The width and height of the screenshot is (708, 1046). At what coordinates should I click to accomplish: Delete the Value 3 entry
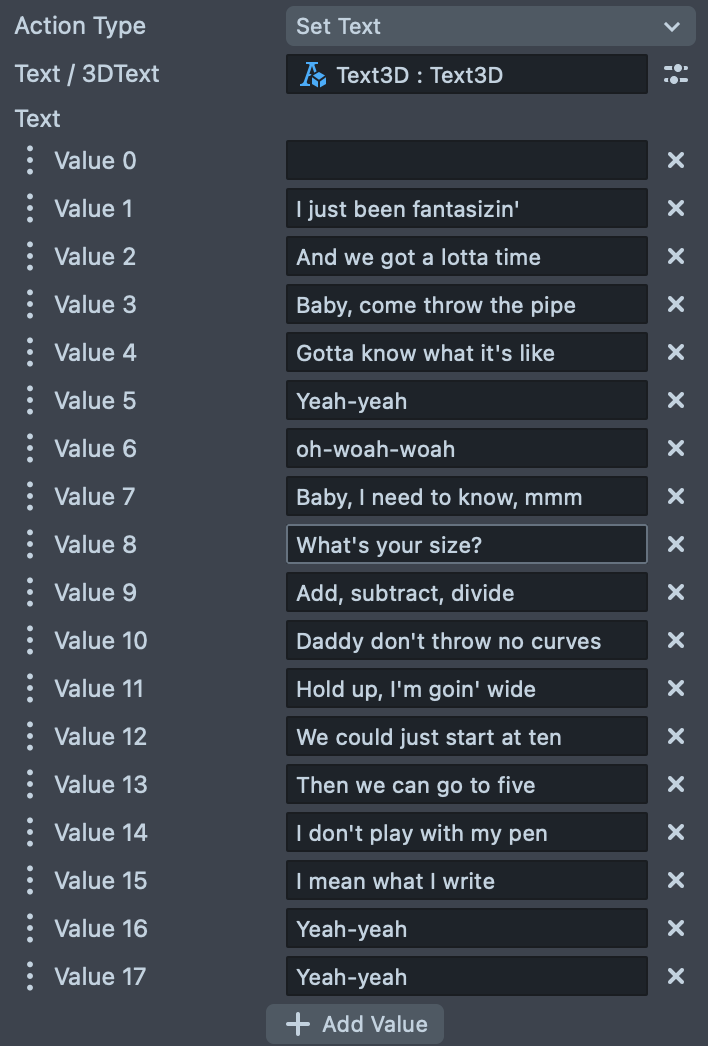pyautogui.click(x=676, y=304)
